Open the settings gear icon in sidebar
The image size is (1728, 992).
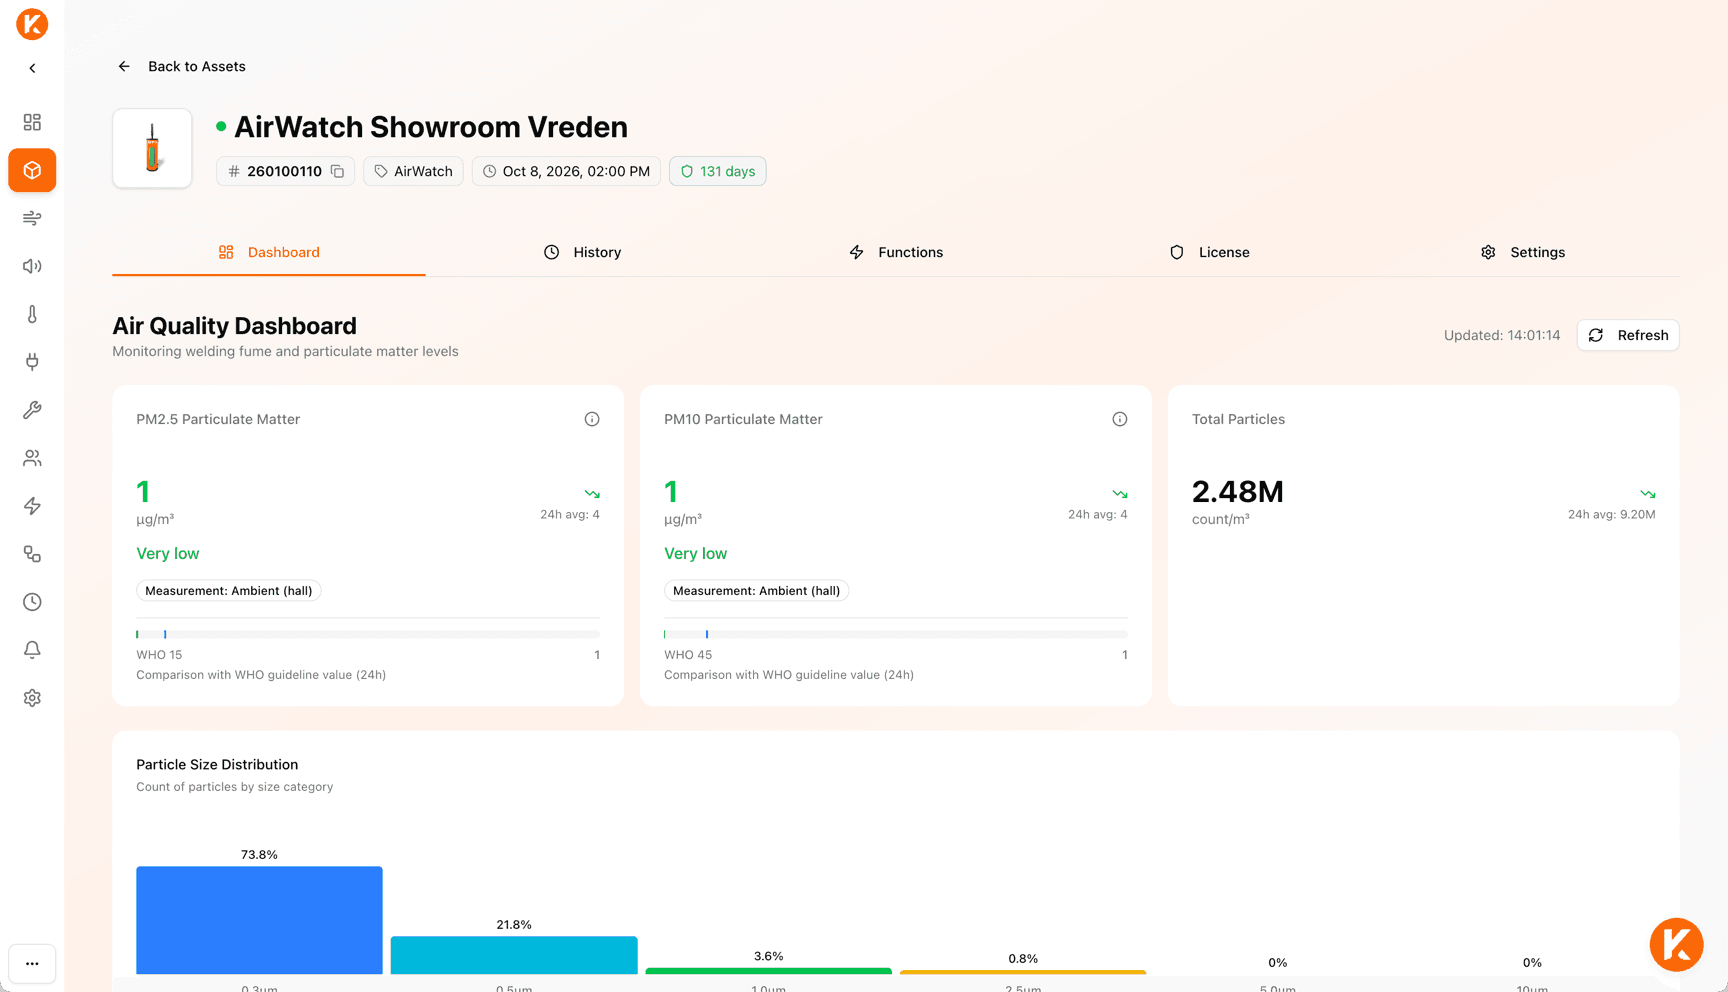[32, 698]
